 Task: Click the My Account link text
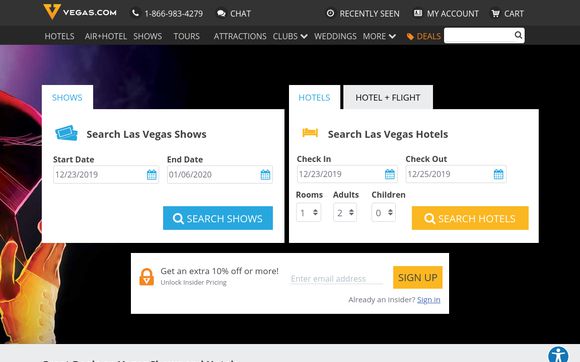pyautogui.click(x=453, y=14)
